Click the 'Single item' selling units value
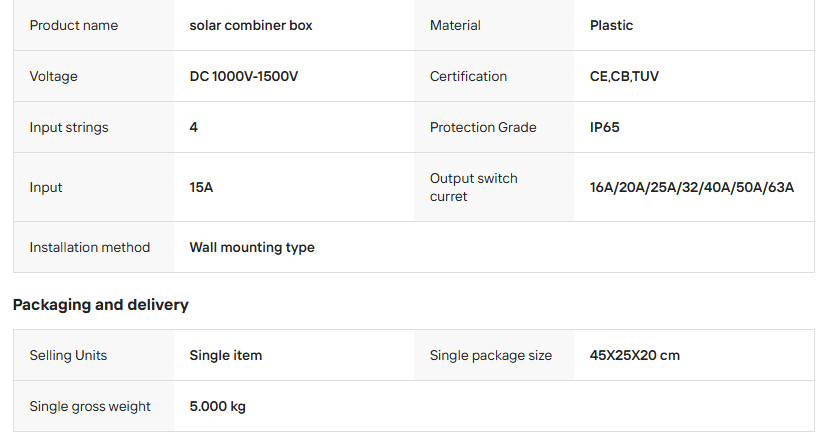Viewport: 827px width, 448px height. (x=226, y=355)
